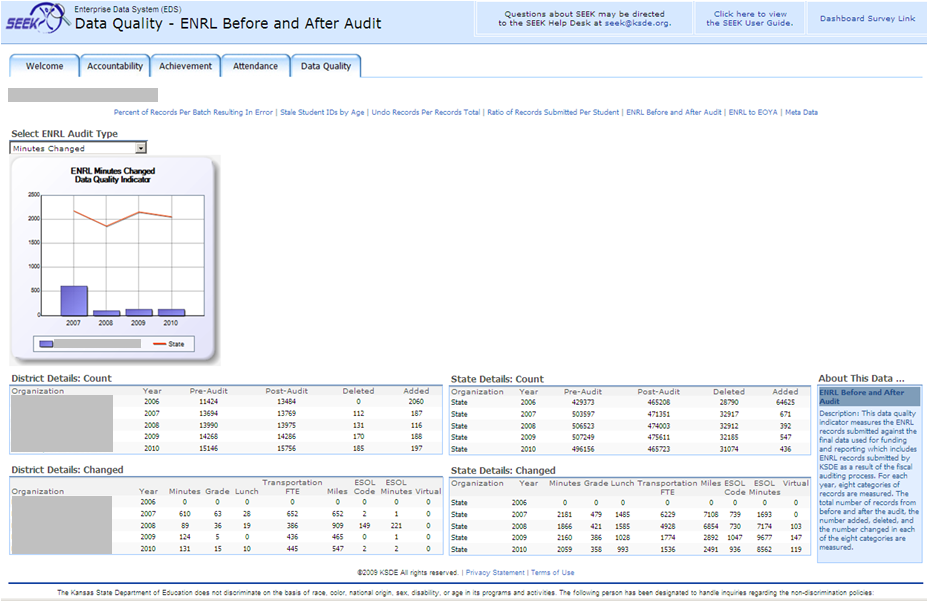Open Stale Student IDs by Age link

tap(322, 112)
